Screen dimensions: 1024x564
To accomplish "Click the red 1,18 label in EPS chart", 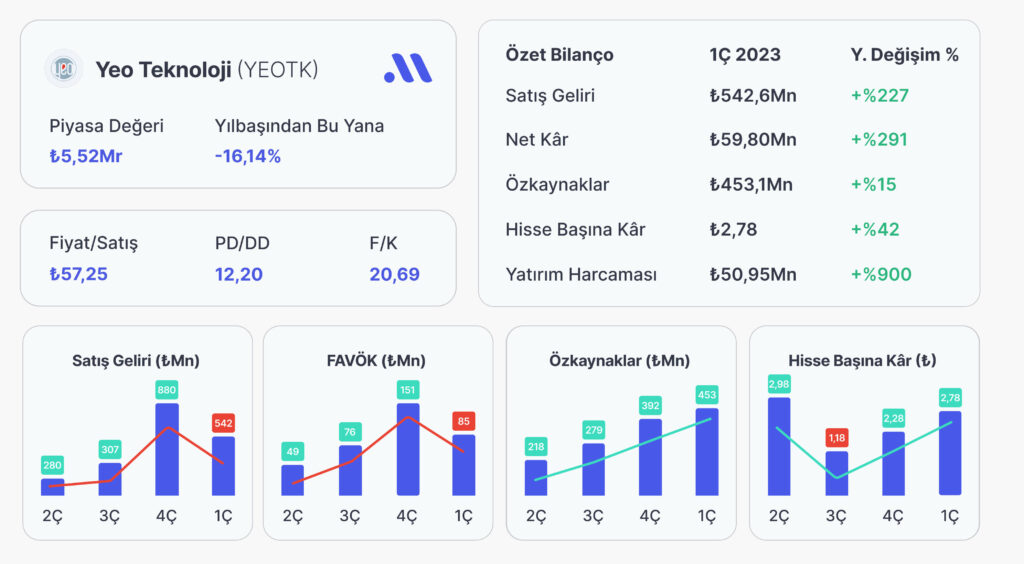I will click(837, 437).
